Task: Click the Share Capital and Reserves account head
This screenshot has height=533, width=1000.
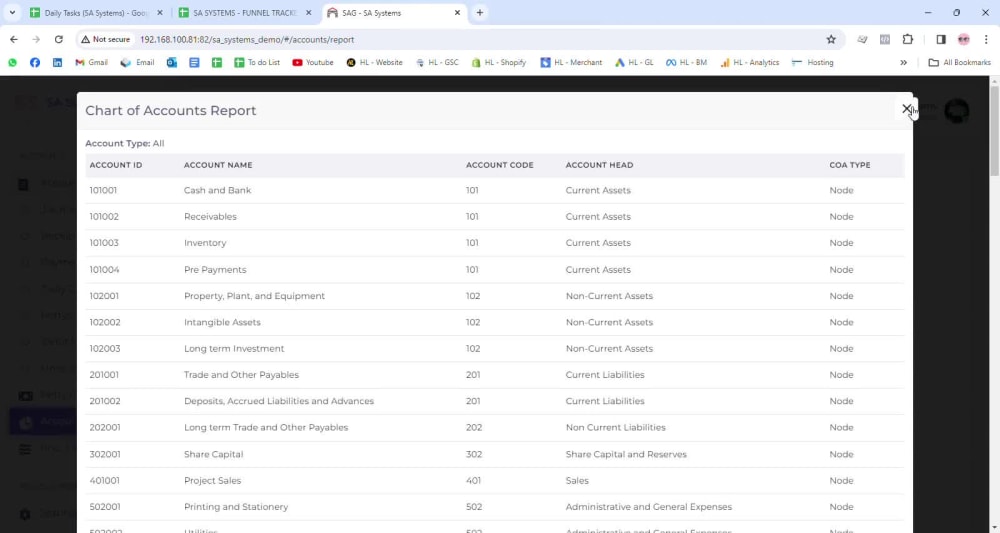Action: (x=626, y=455)
